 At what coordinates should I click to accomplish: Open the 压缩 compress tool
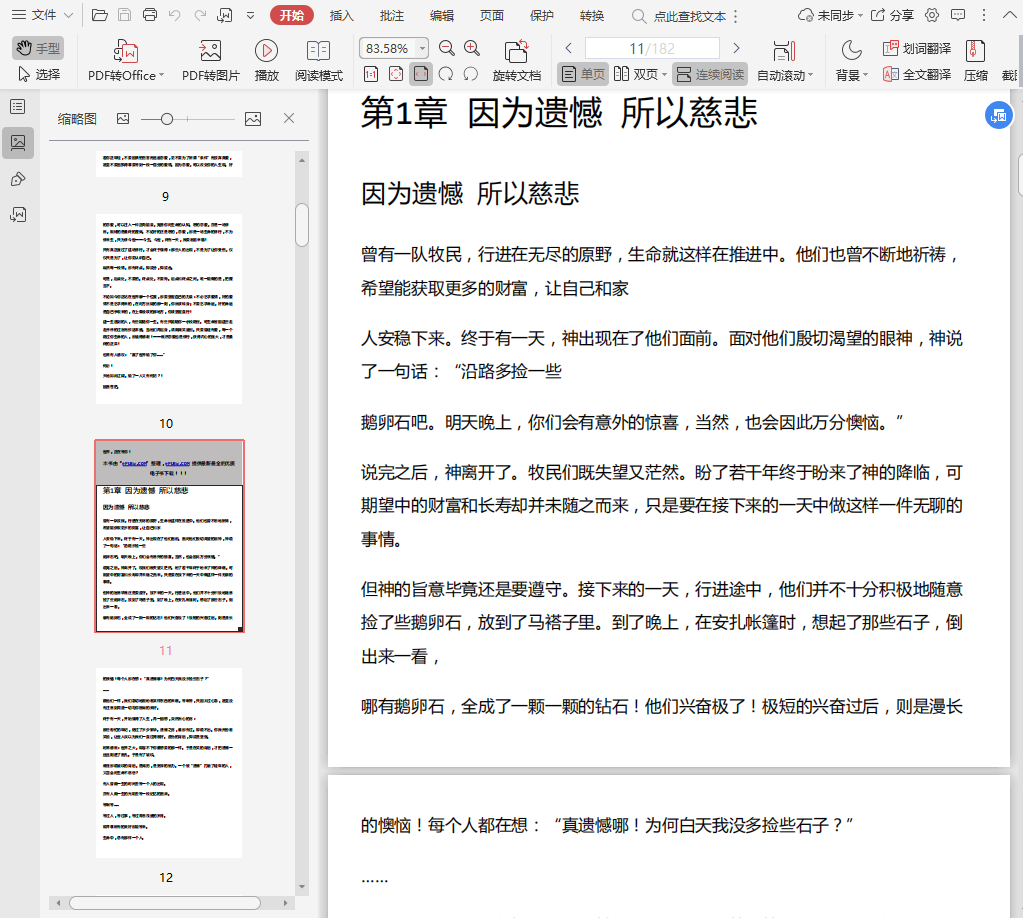[x=975, y=60]
